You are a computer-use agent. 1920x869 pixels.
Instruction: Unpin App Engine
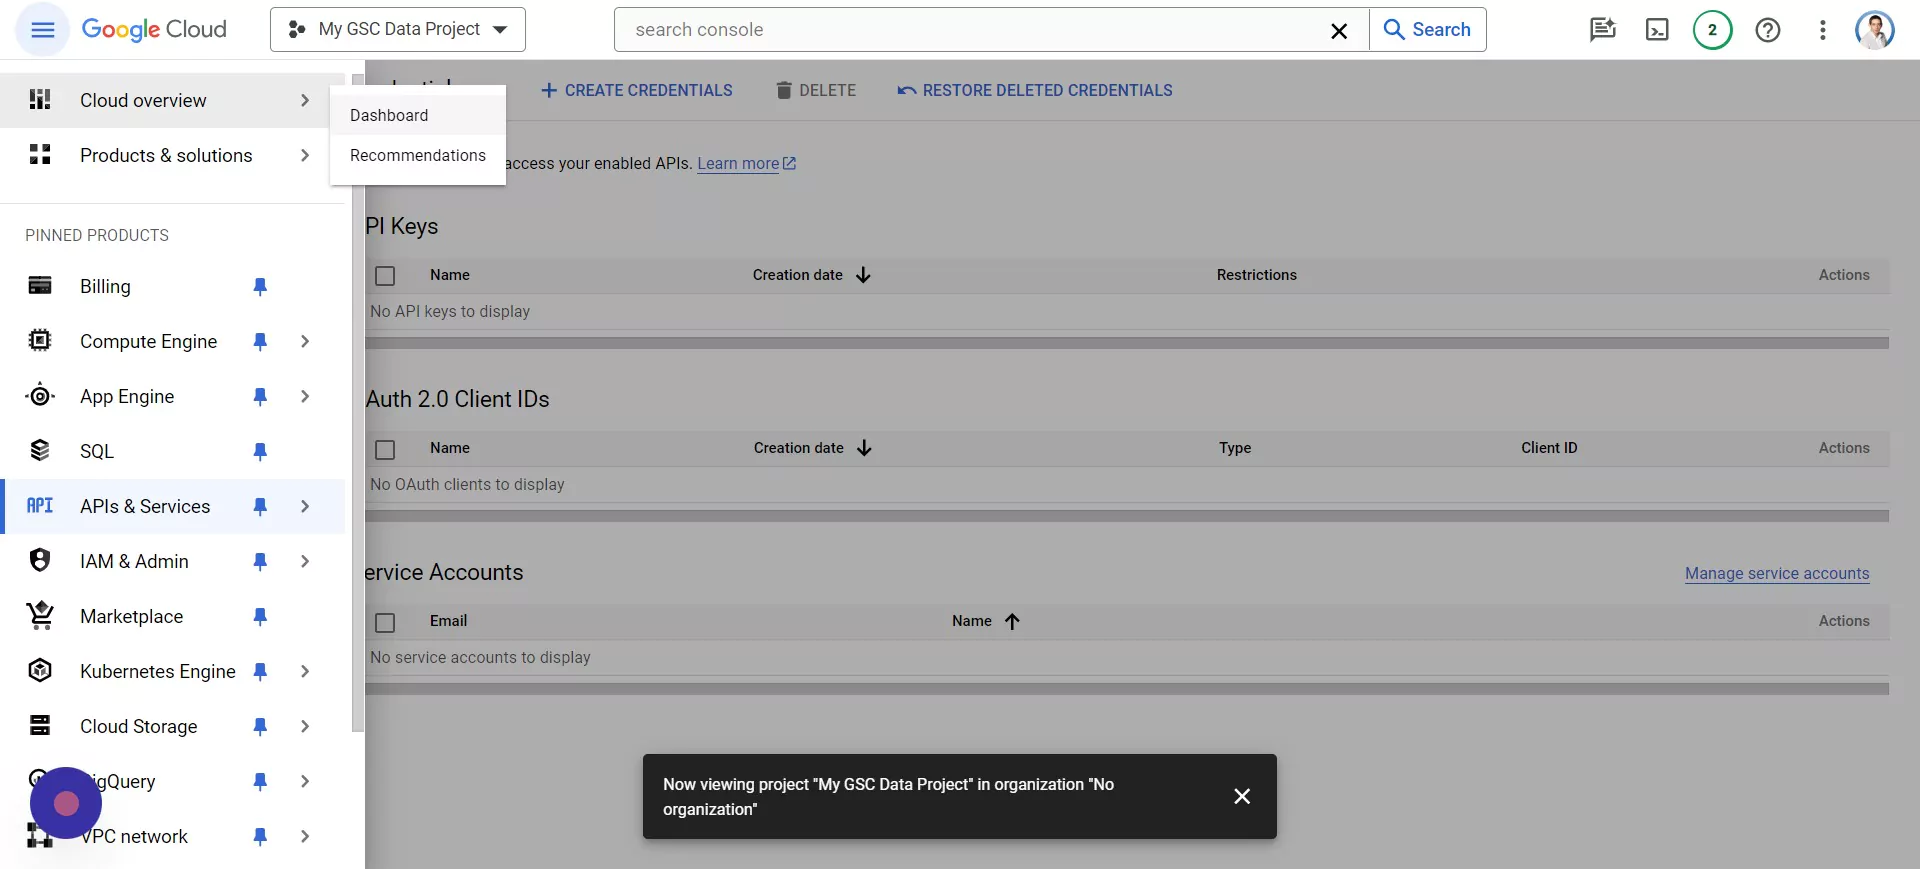coord(260,397)
